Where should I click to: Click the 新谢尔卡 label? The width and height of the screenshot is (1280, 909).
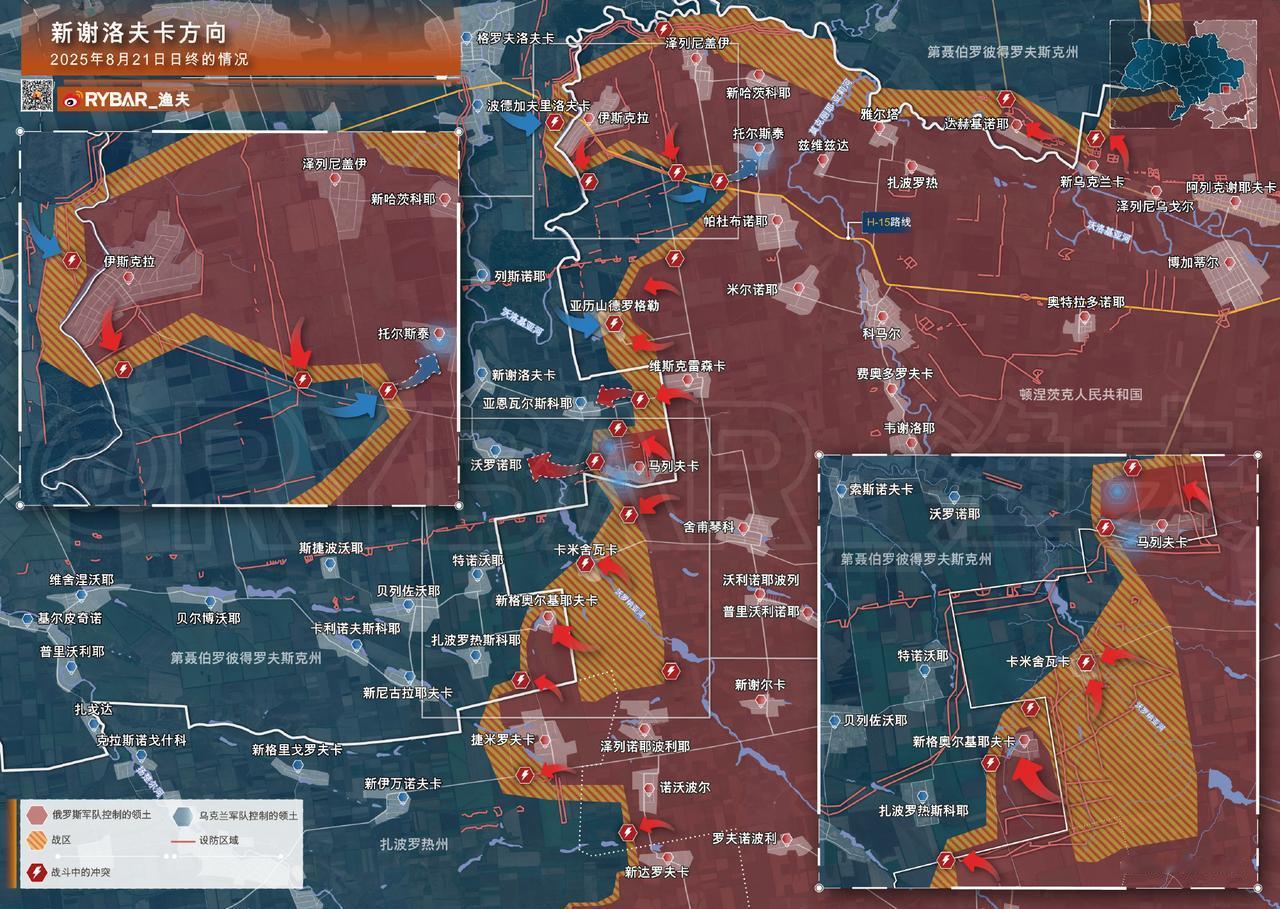(x=760, y=685)
